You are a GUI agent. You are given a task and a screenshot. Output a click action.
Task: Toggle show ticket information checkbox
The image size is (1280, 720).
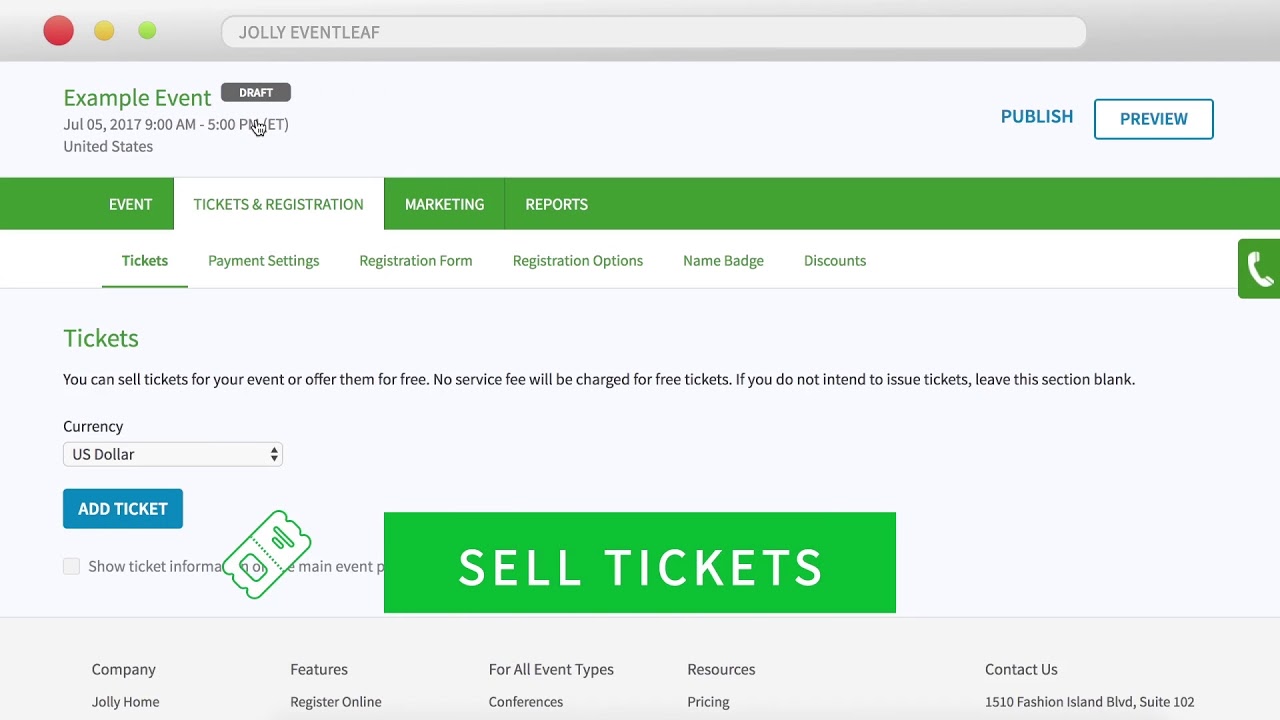pyautogui.click(x=72, y=566)
